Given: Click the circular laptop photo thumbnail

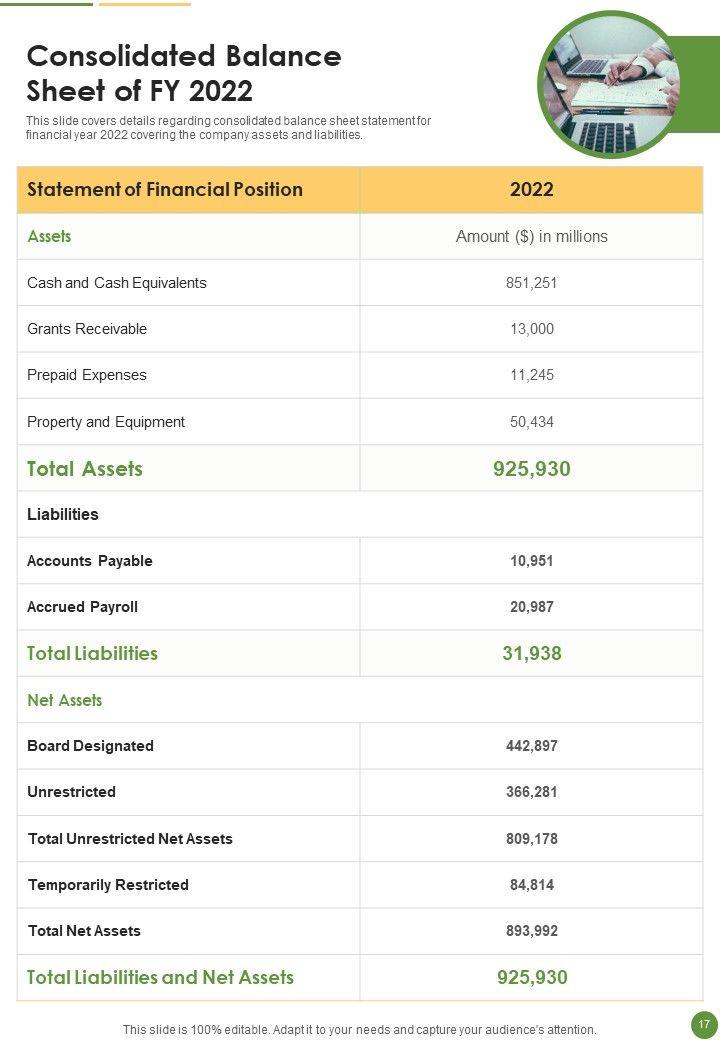Looking at the screenshot, I should click(x=610, y=84).
